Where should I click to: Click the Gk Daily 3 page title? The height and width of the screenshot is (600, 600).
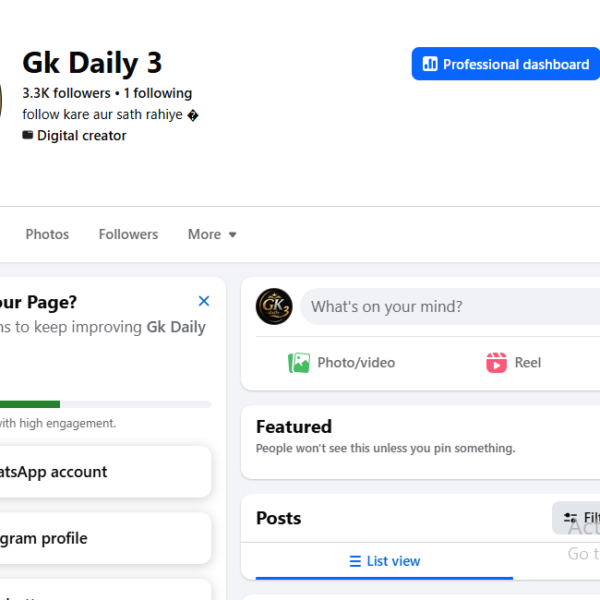[x=92, y=63]
